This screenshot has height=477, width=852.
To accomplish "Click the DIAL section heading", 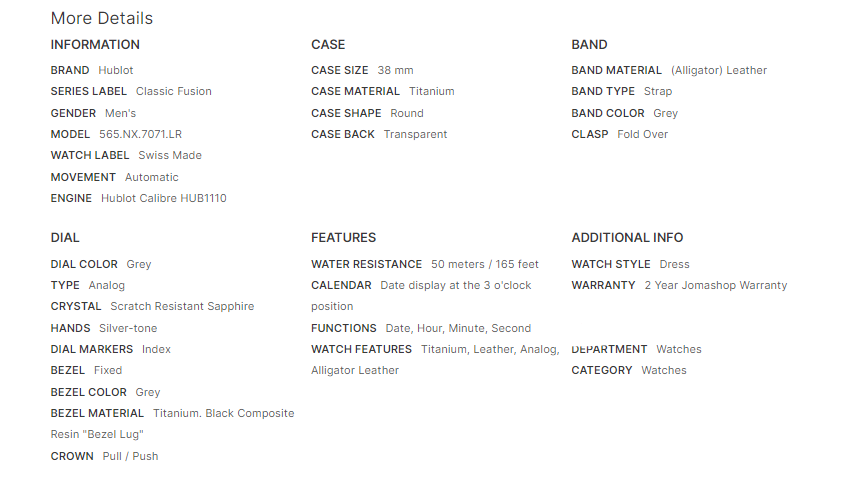I will click(x=65, y=238).
